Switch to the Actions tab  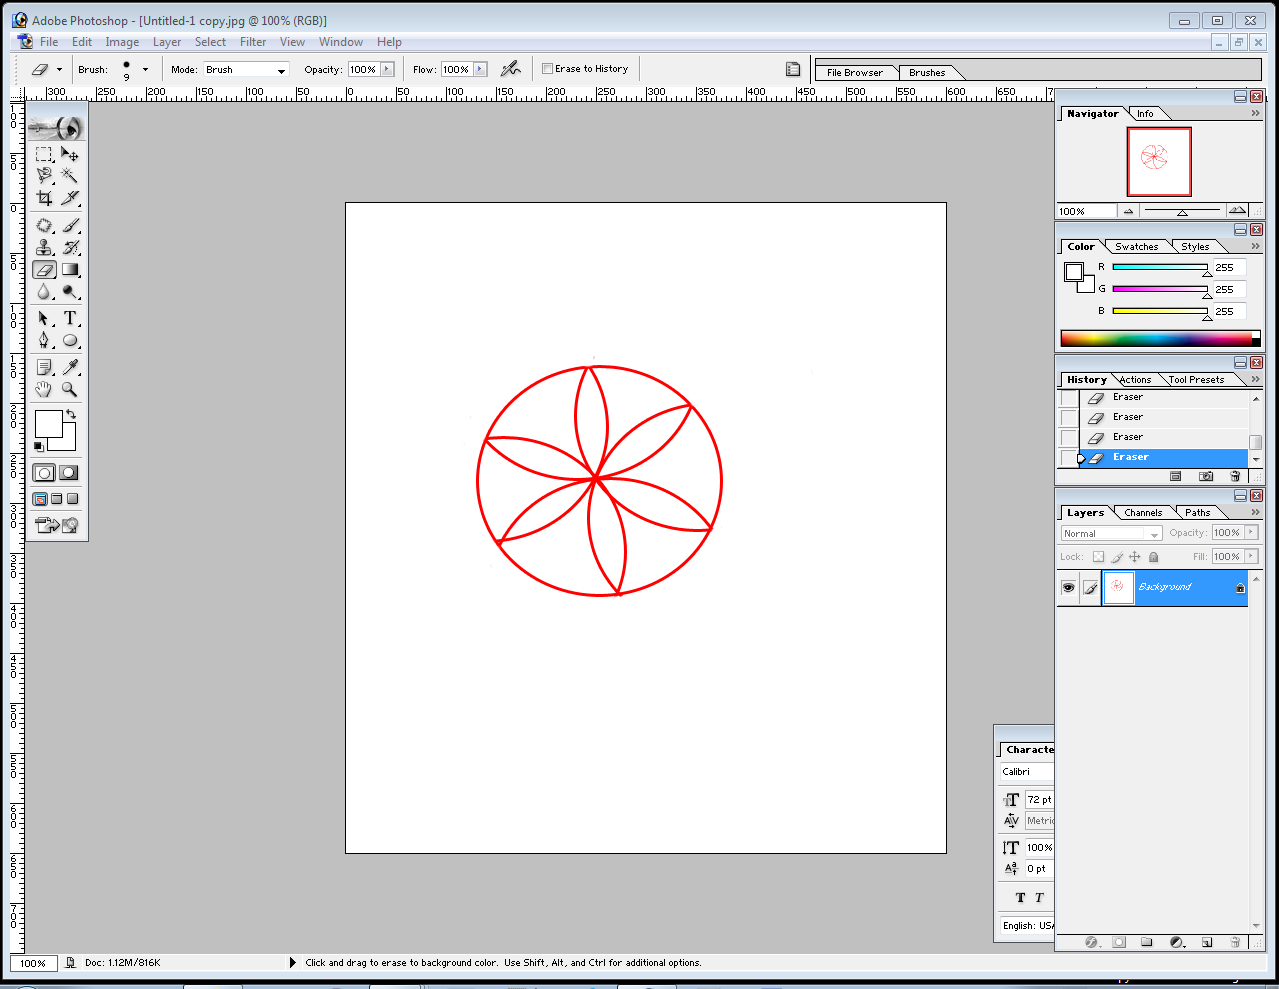pyautogui.click(x=1135, y=380)
